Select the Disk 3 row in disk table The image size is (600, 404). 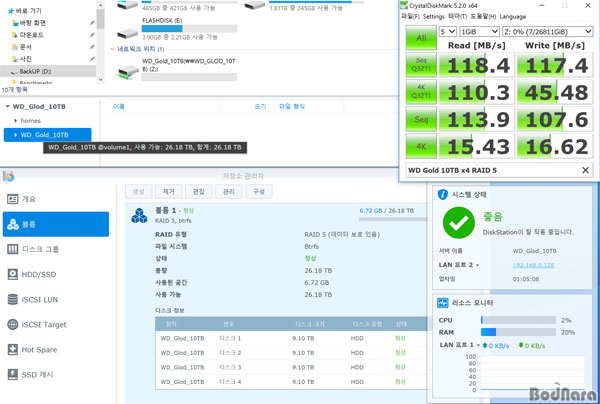pos(291,367)
